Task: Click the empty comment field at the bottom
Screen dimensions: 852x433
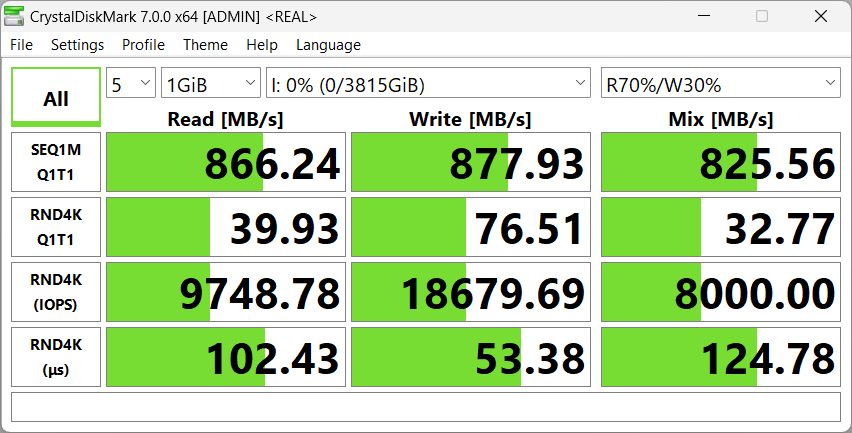Action: tap(426, 407)
